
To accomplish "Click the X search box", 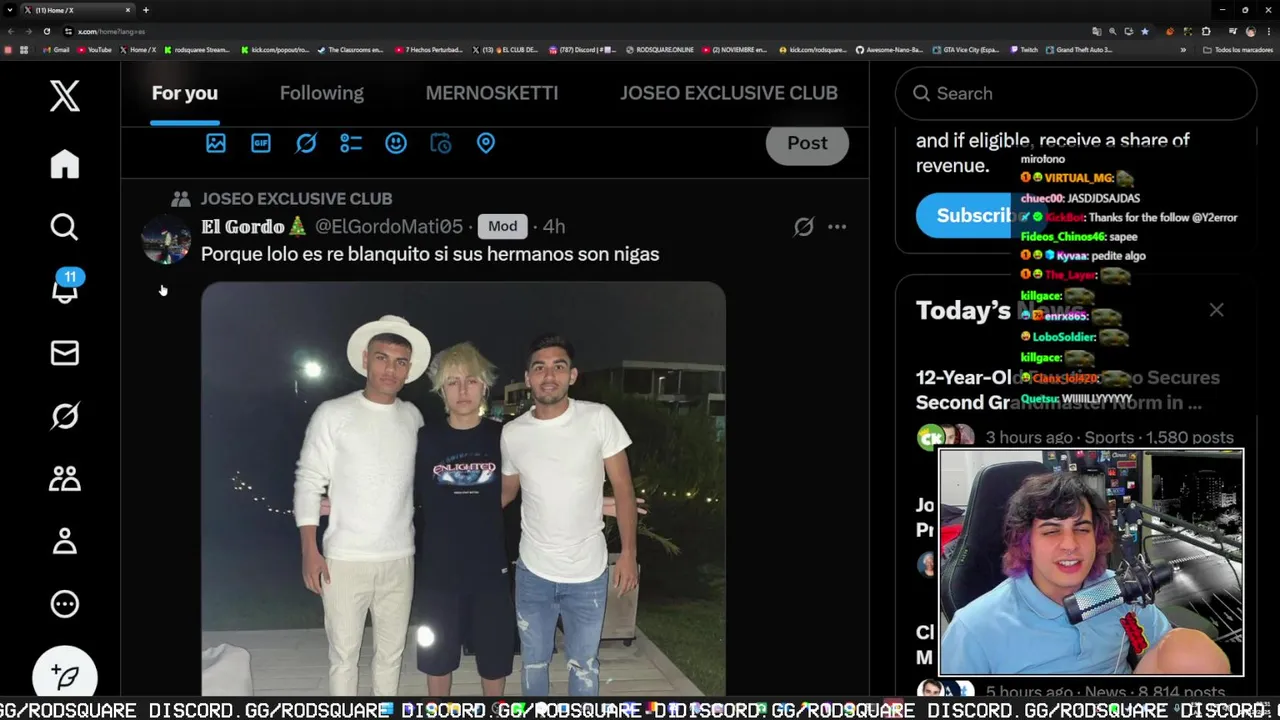I will (1076, 93).
